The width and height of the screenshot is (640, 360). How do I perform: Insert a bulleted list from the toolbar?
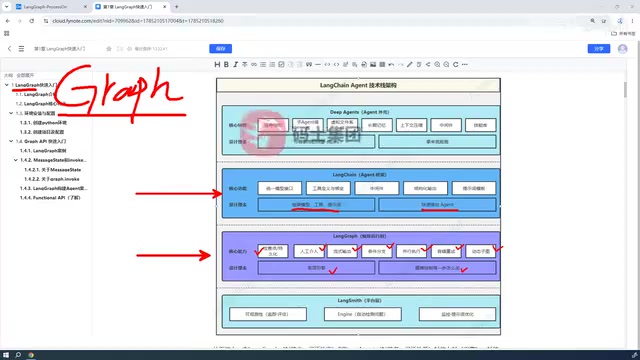coord(263,64)
